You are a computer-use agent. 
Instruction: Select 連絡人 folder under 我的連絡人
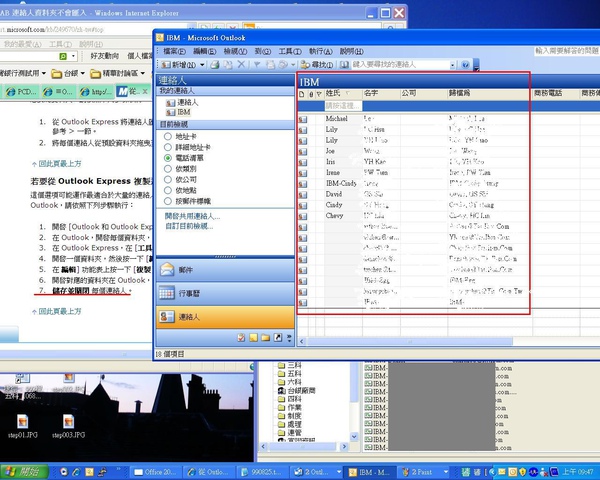pos(182,102)
